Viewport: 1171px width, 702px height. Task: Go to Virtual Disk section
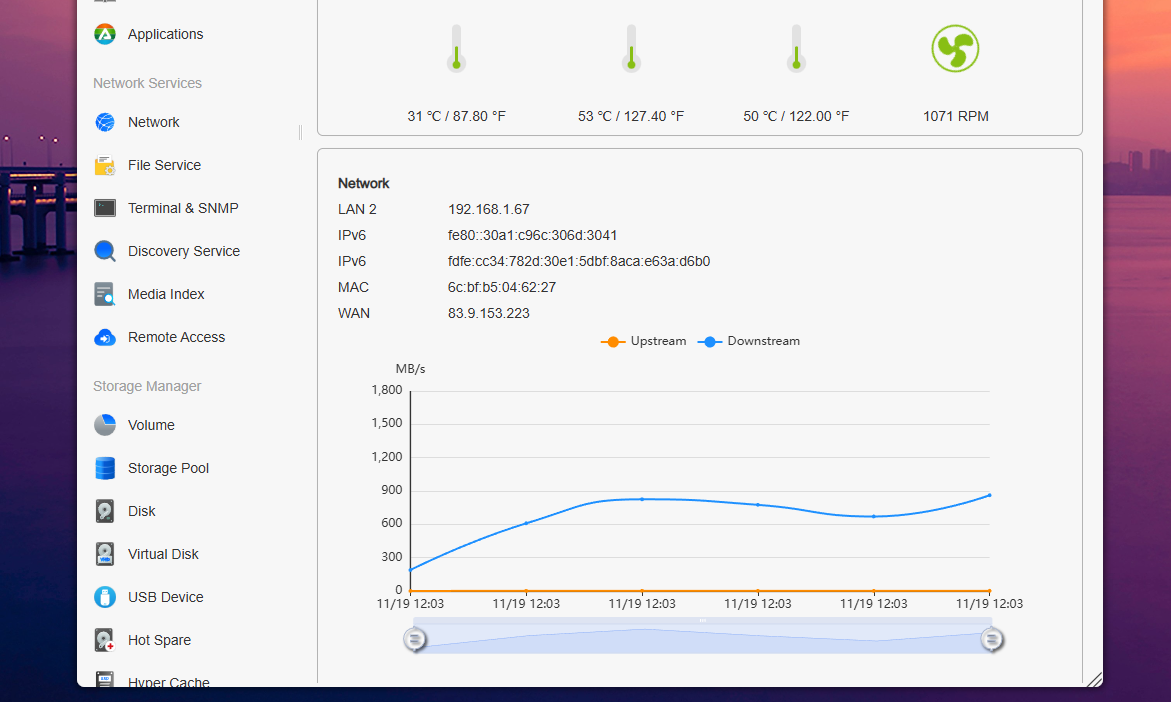[163, 554]
